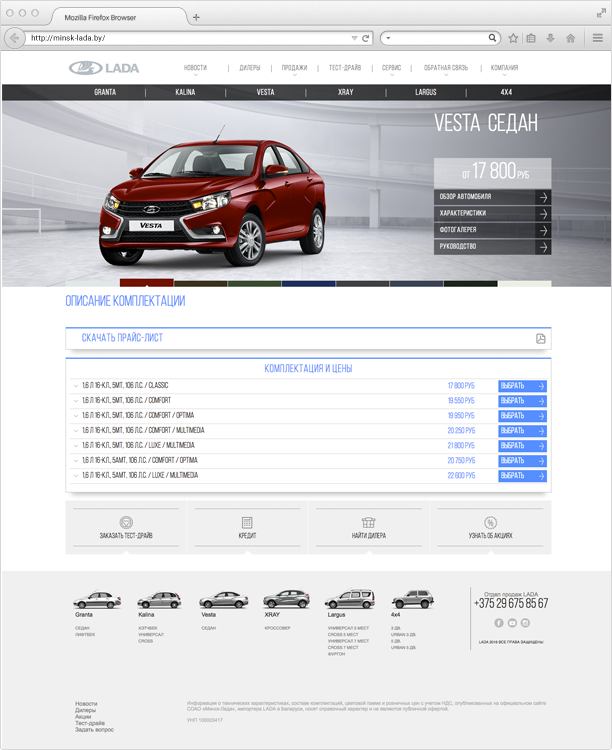Expand the 5AMT Luxe / Multimedia row chevron

click(x=76, y=475)
